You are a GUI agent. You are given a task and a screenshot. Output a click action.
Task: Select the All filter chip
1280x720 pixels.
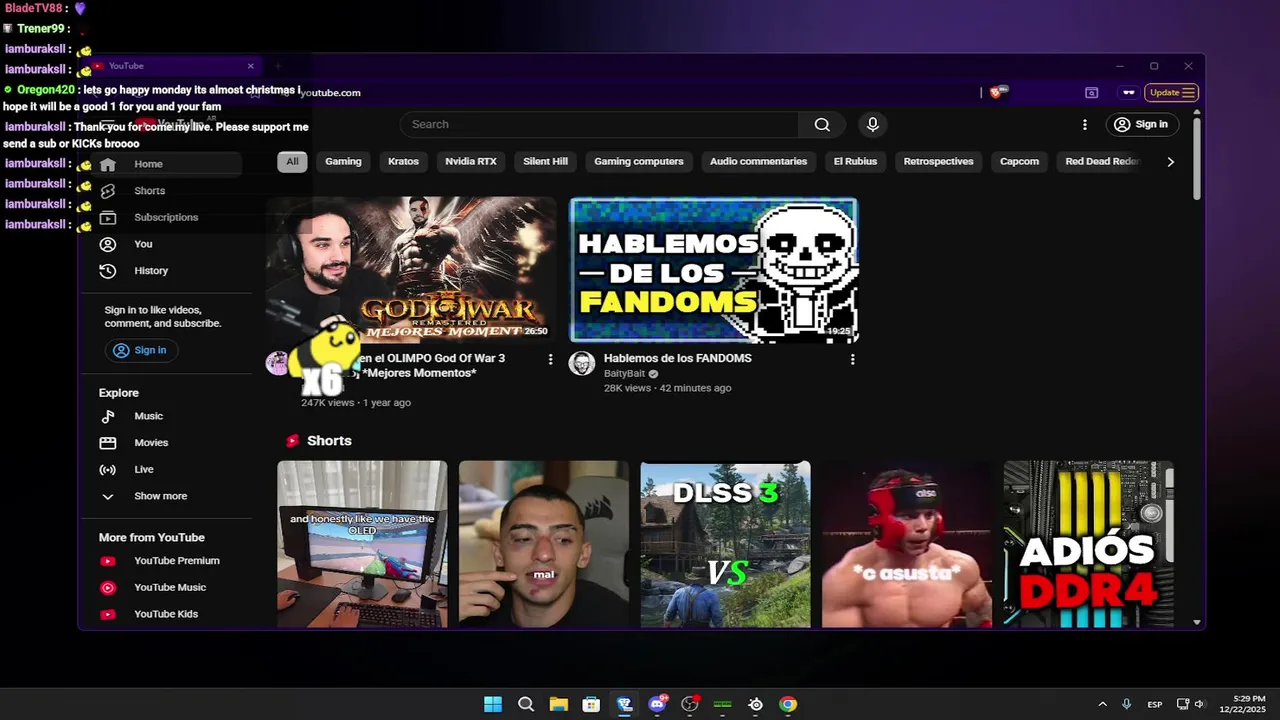pos(292,161)
